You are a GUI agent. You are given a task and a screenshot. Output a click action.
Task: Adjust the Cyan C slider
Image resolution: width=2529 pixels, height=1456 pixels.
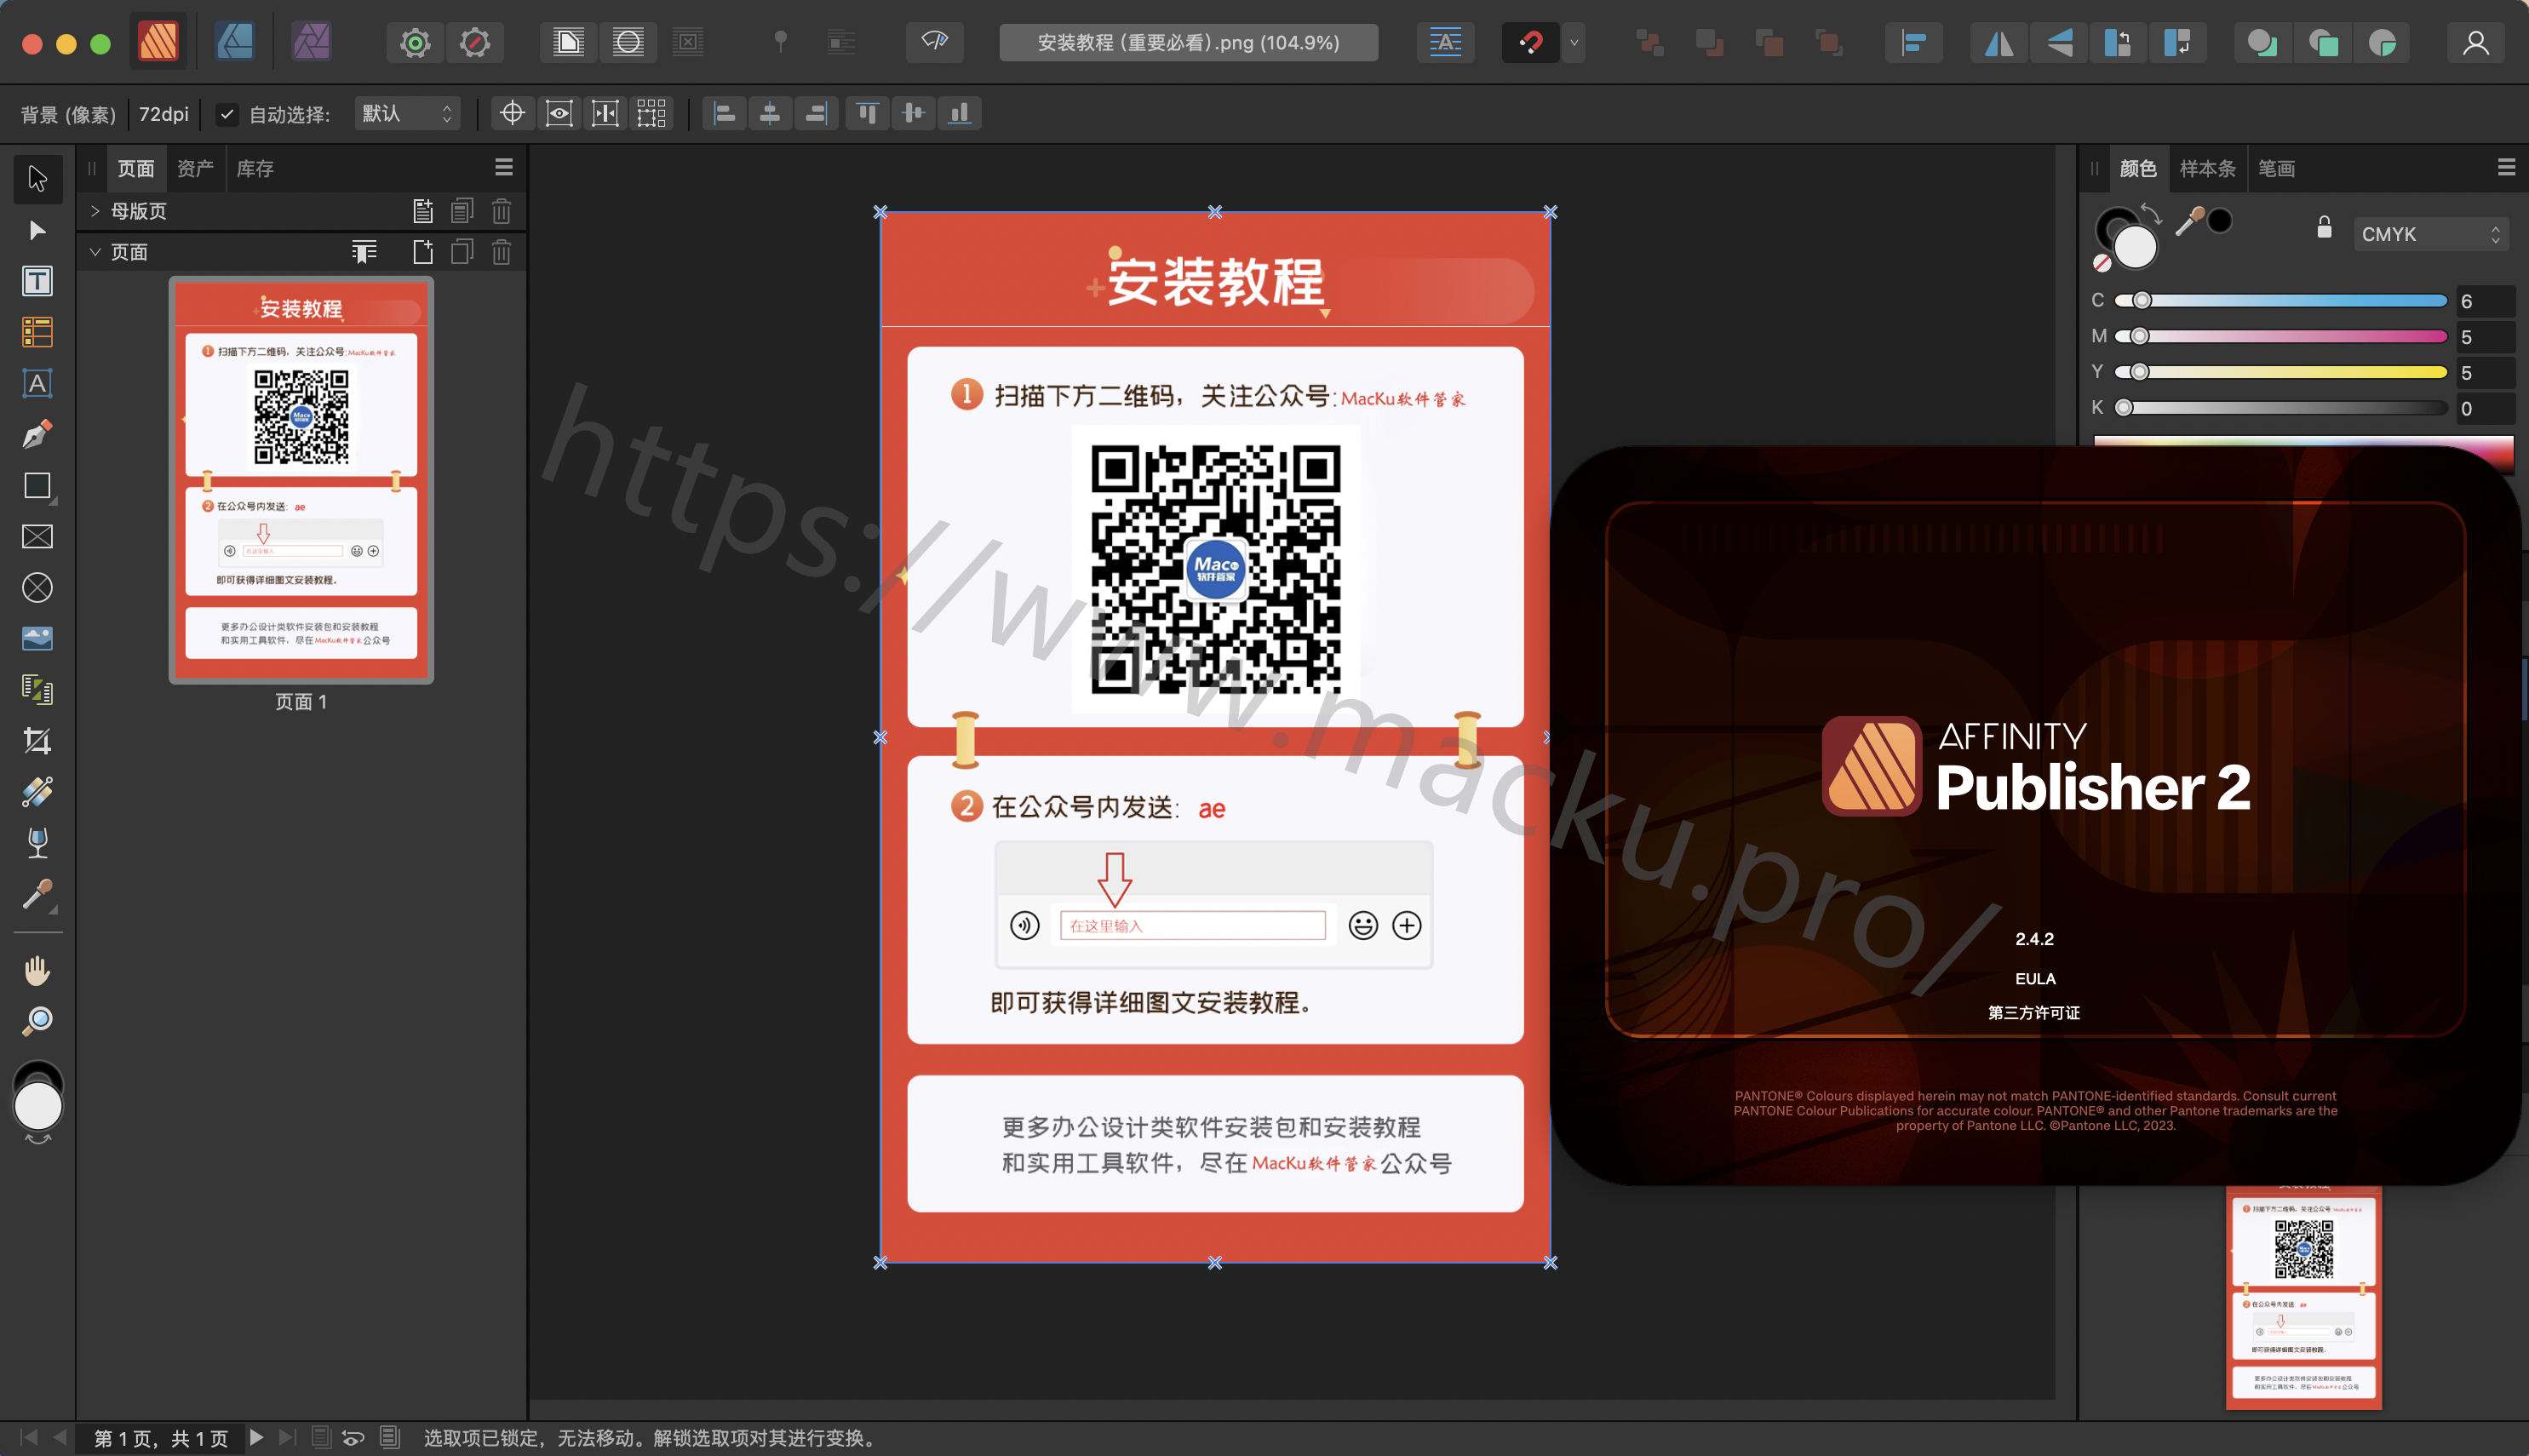2281,300
